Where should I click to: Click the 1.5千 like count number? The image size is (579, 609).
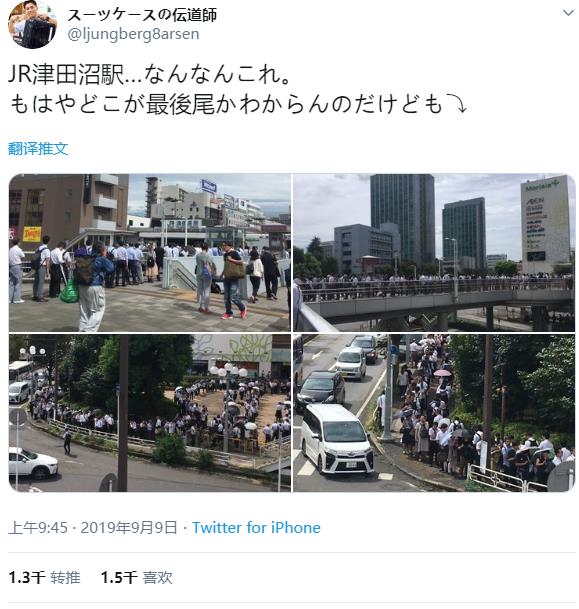coord(119,578)
